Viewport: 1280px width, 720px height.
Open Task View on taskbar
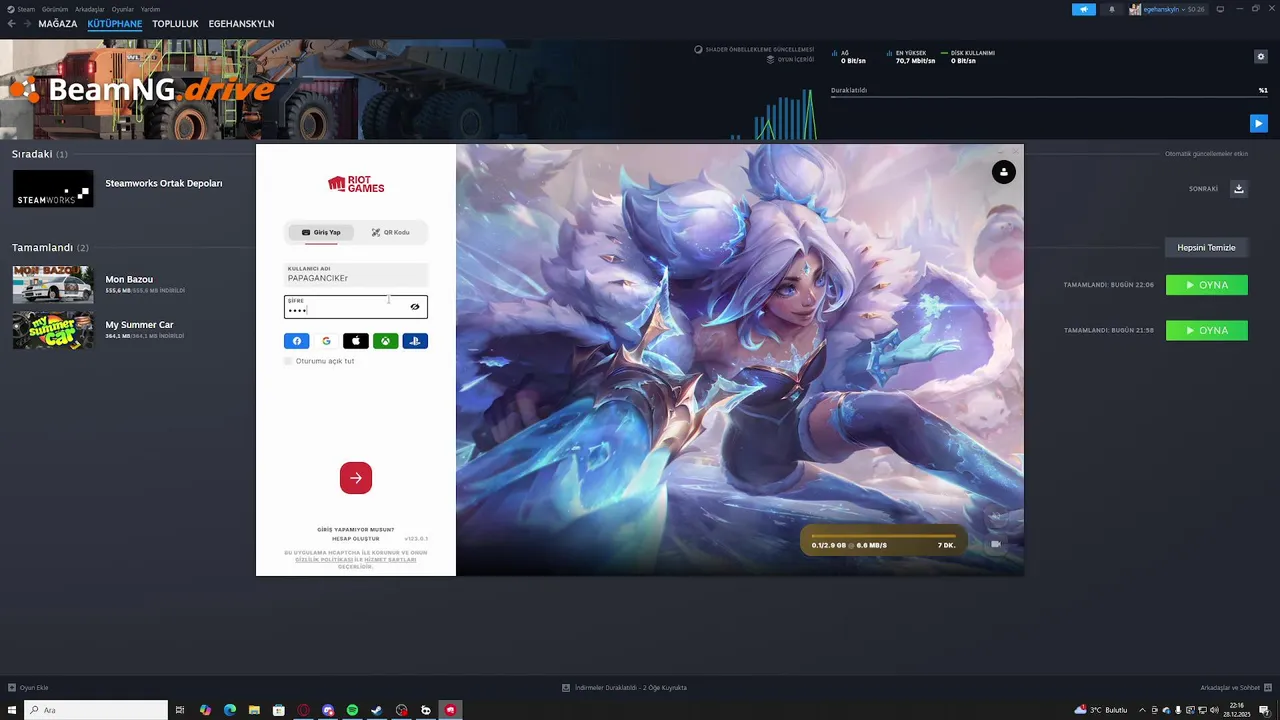pos(180,710)
